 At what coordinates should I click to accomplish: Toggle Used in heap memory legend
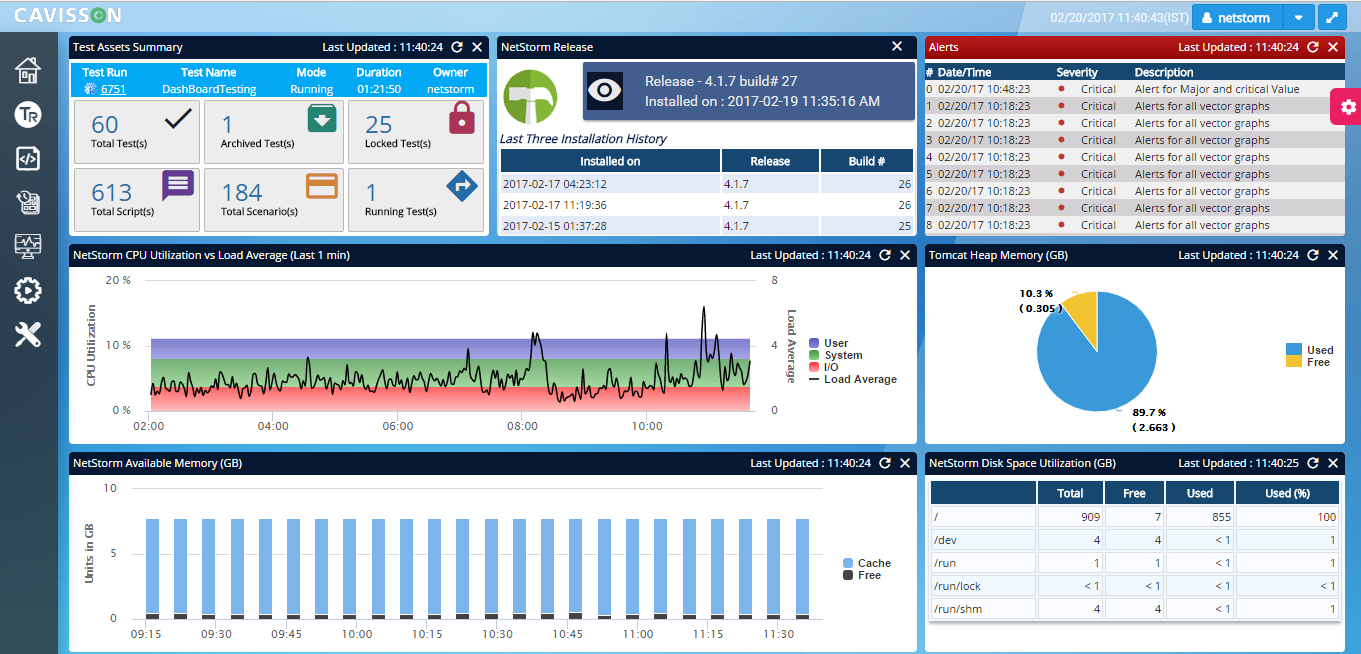pos(1310,350)
